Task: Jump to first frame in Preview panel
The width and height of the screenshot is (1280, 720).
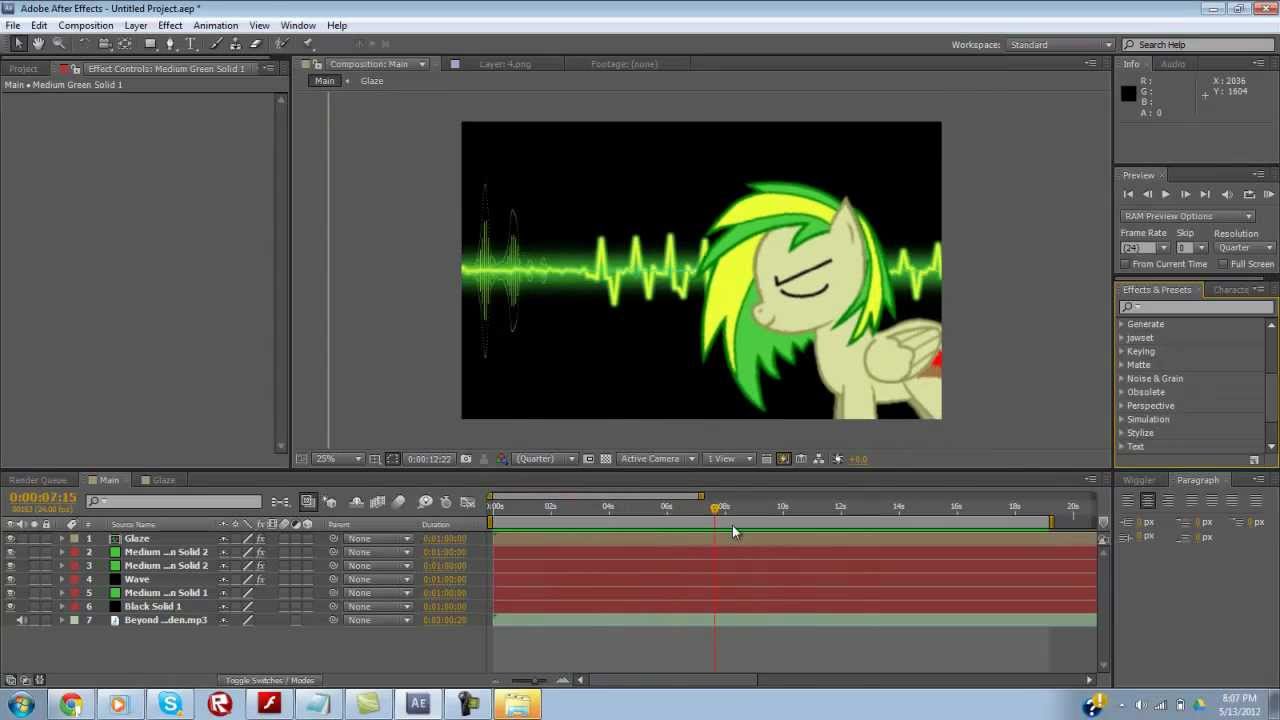Action: tap(1128, 195)
